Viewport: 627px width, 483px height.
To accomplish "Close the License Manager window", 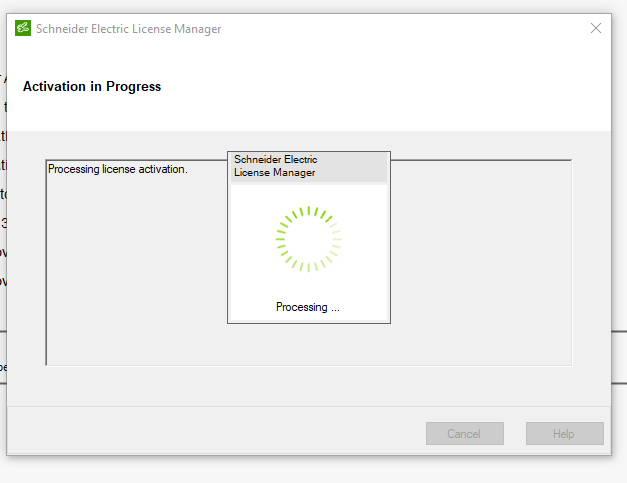I will [596, 28].
